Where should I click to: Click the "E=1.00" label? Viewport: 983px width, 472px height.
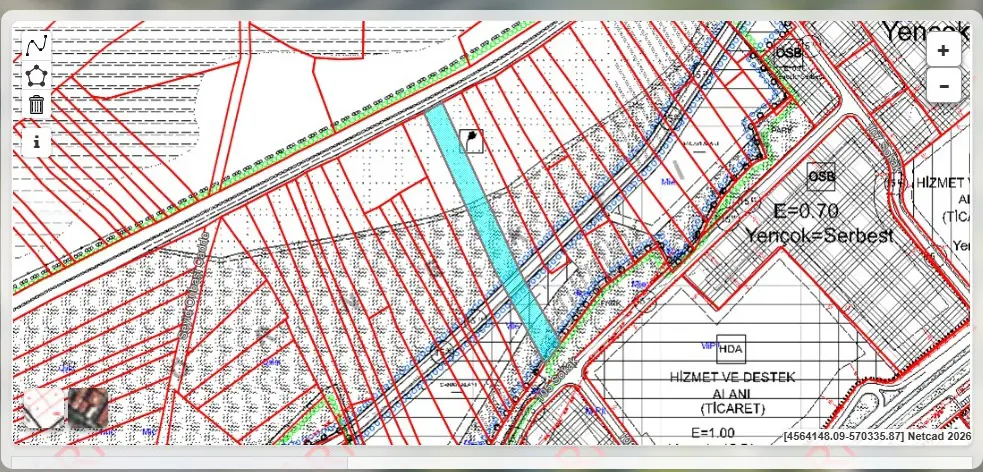click(x=713, y=433)
